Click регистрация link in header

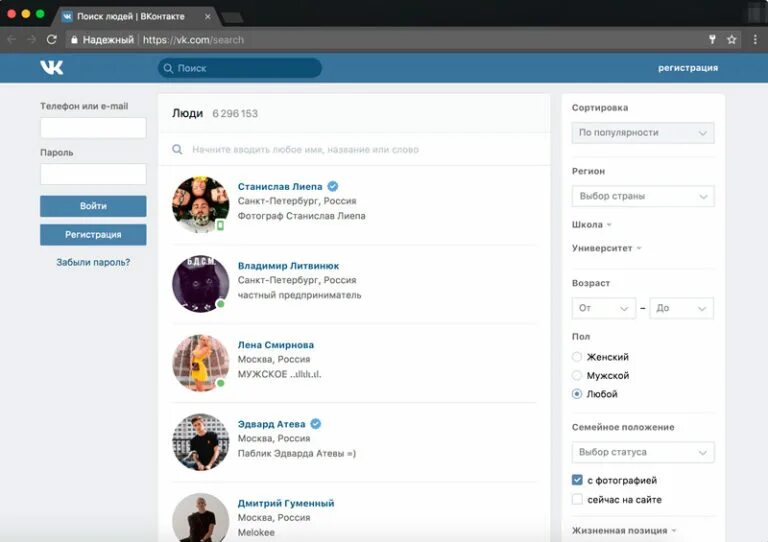point(688,68)
